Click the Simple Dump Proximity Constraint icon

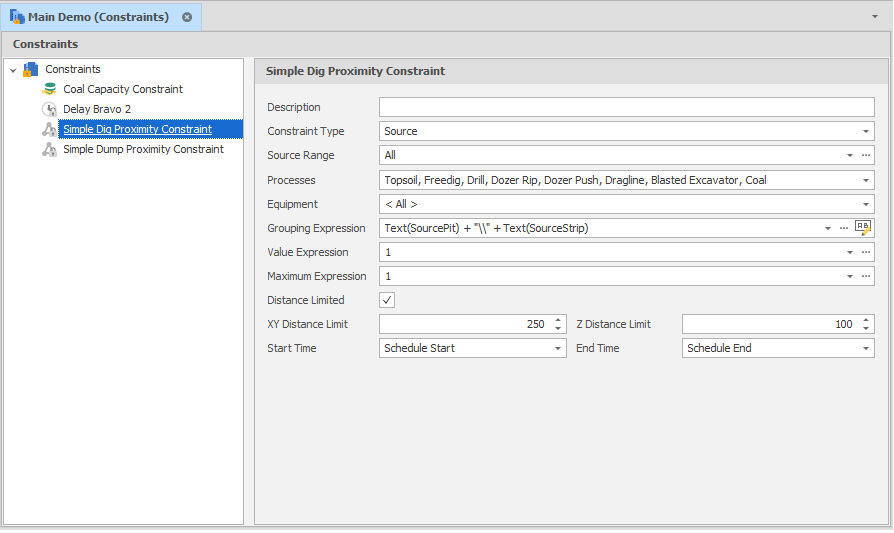49,149
